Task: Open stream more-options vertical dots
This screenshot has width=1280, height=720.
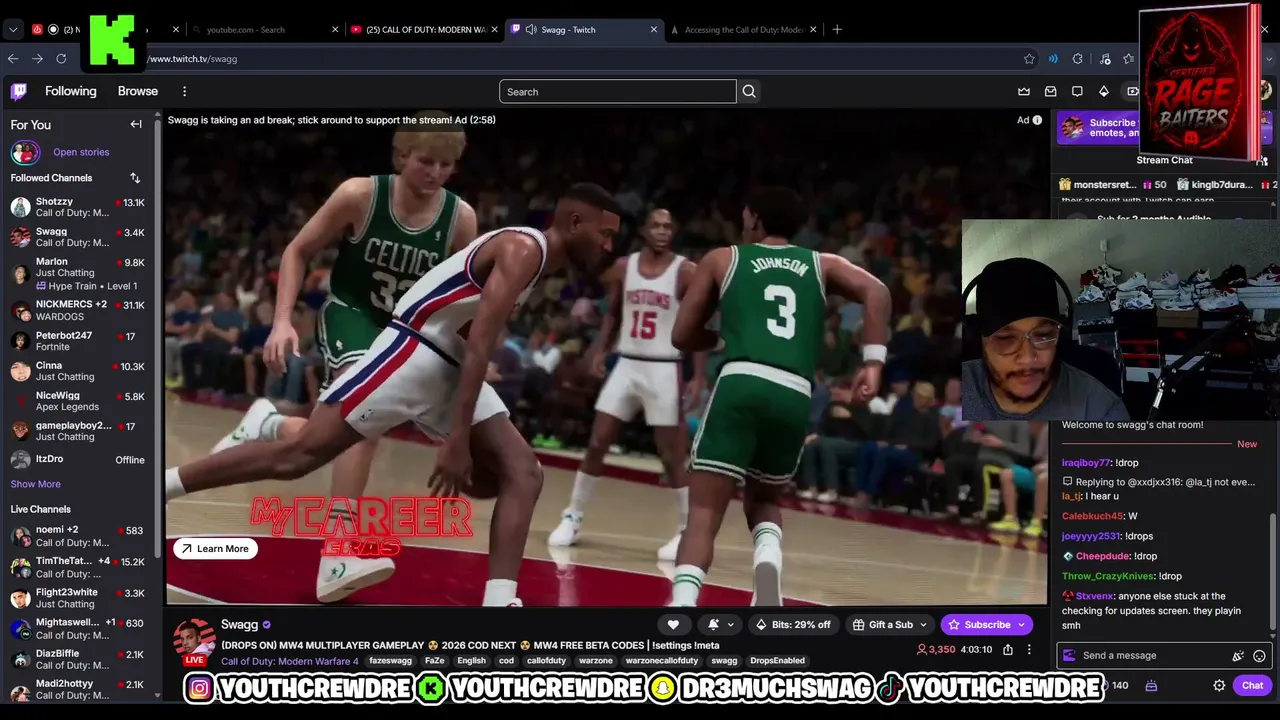Action: click(1029, 650)
